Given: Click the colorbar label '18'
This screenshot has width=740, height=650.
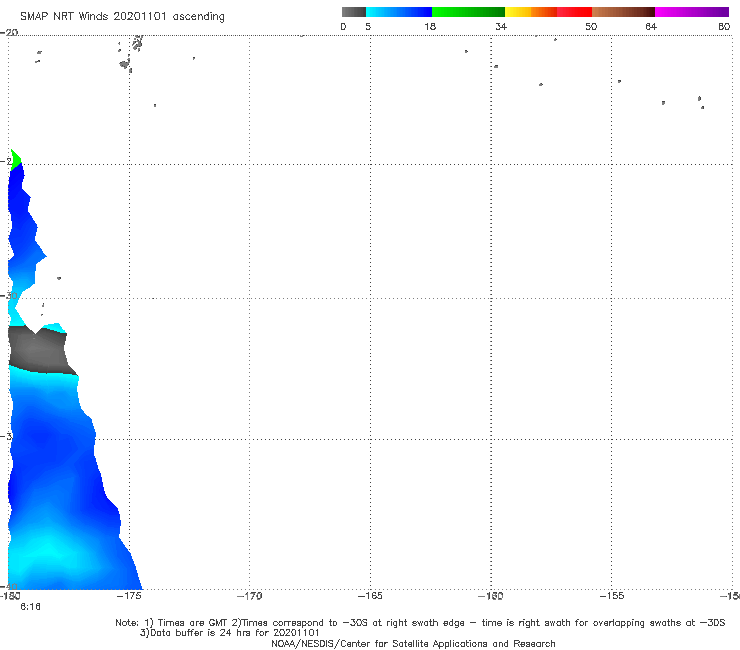Looking at the screenshot, I should coord(430,27).
